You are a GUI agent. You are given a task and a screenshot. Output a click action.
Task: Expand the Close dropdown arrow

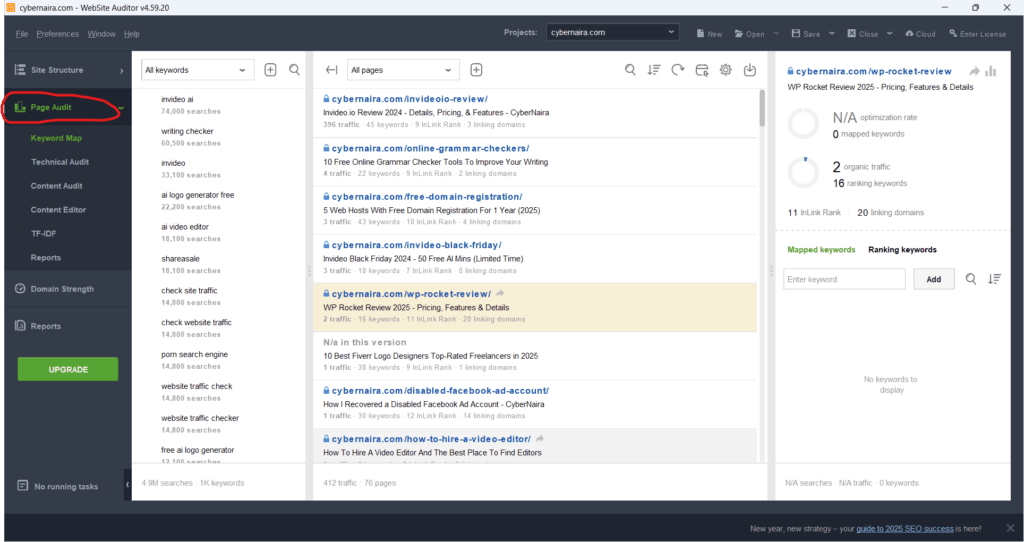coord(889,33)
